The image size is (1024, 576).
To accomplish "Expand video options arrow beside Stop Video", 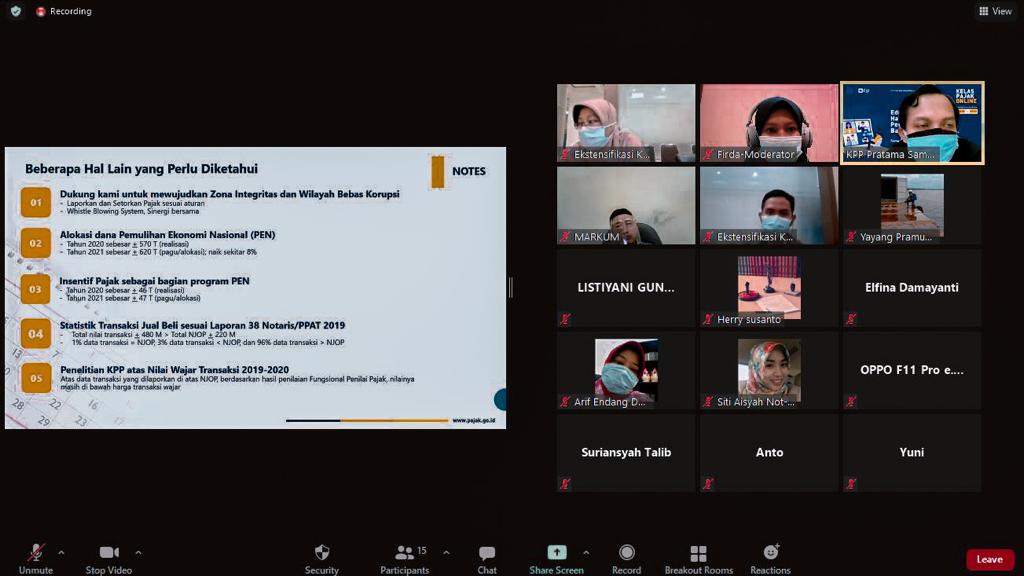I will click(x=138, y=552).
